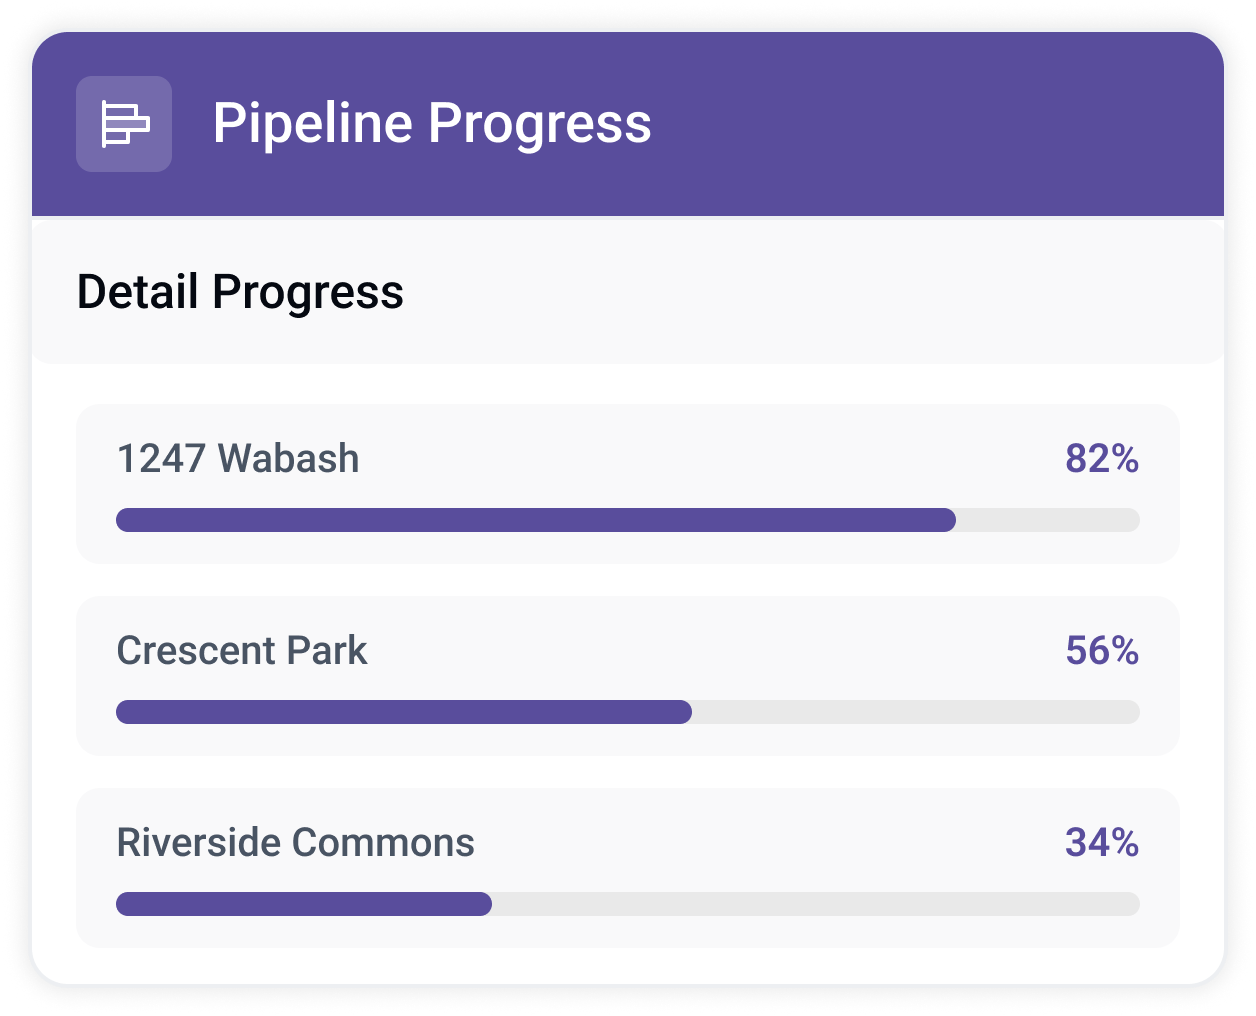
Task: Select the 1247 Wabash card
Action: point(628,484)
